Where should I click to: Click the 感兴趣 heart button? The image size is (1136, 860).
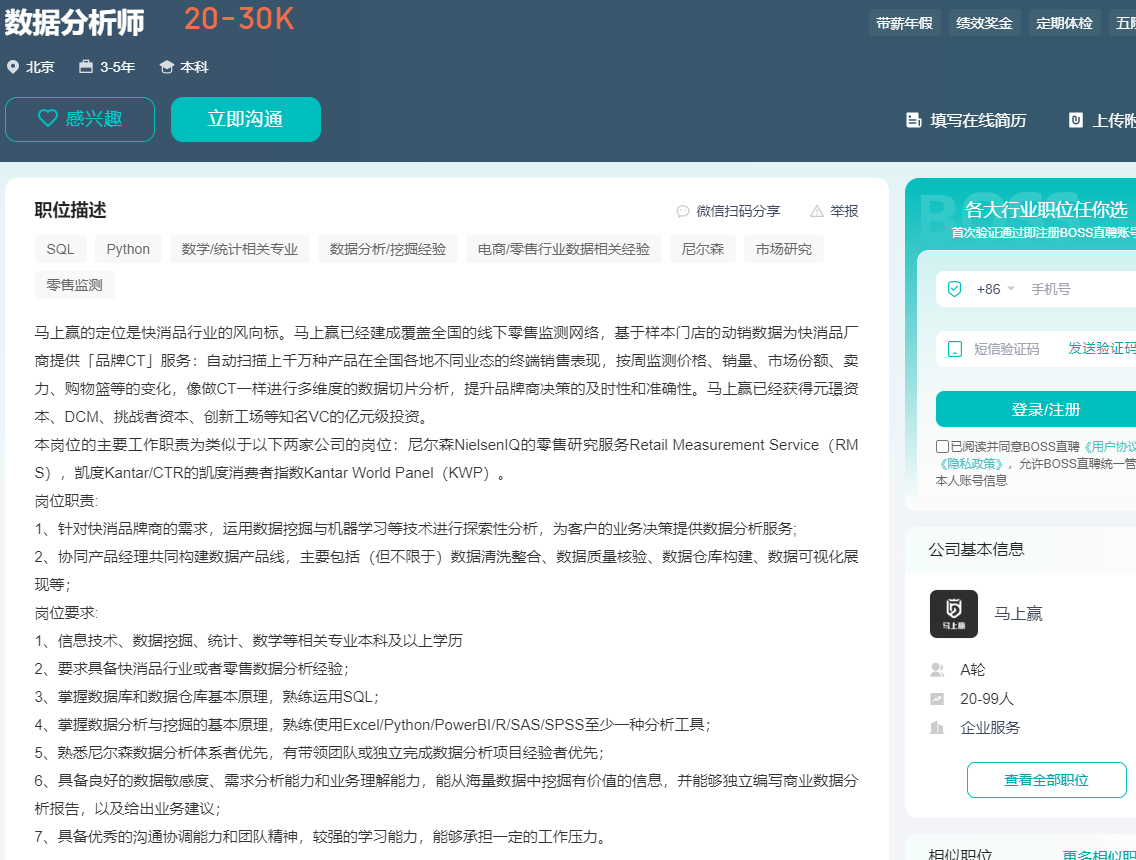tap(80, 120)
